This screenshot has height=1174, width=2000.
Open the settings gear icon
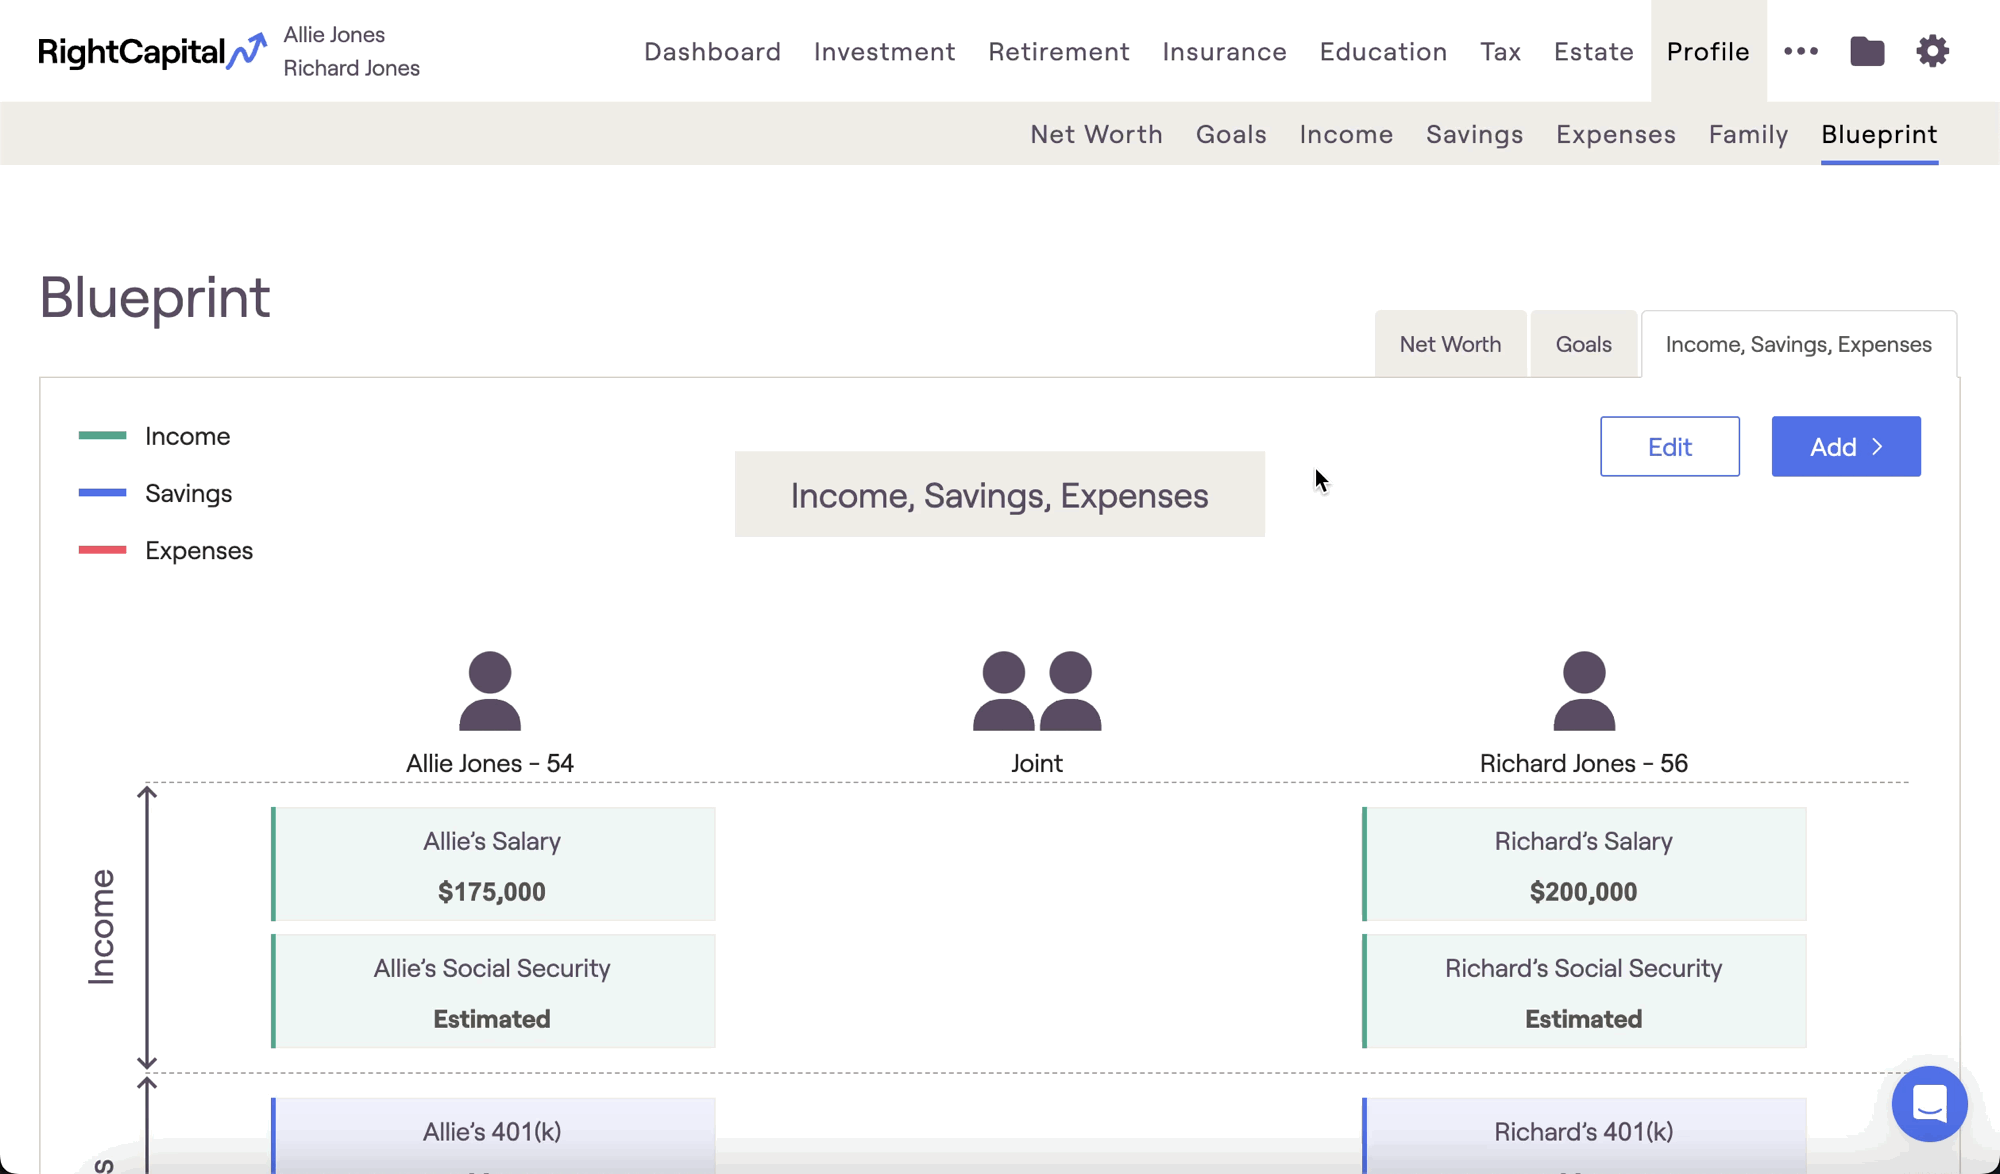coord(1932,51)
